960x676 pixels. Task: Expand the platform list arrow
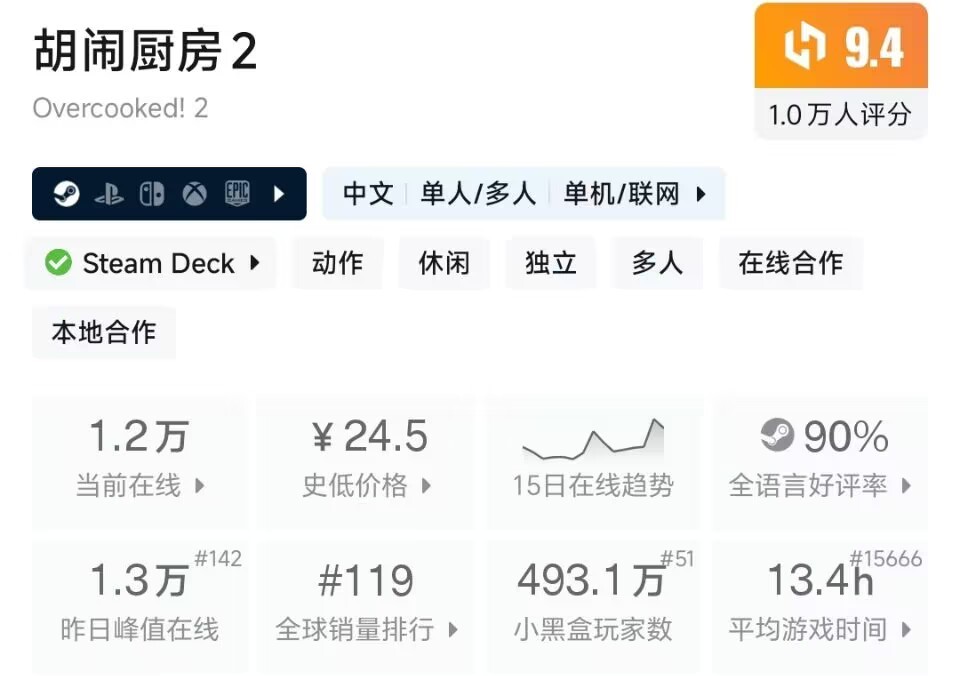(279, 194)
